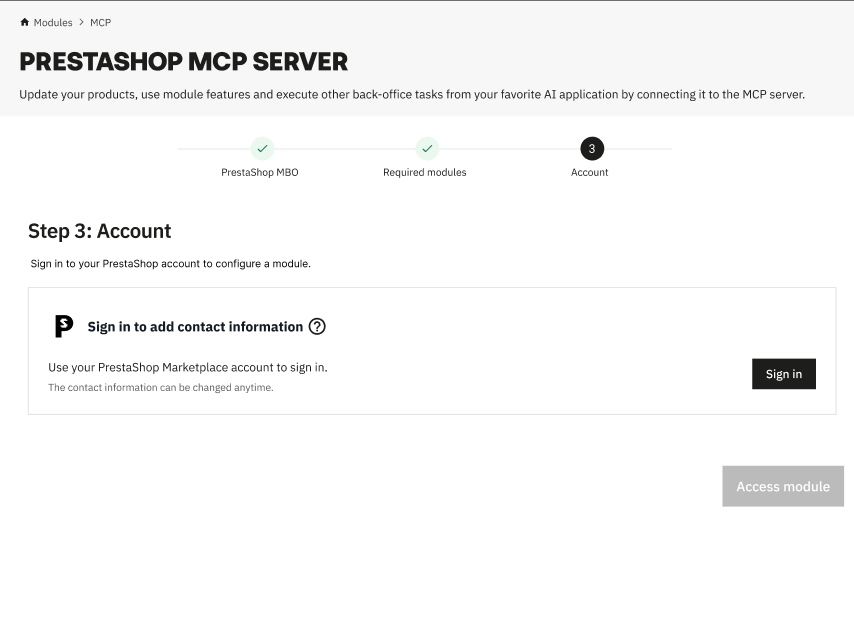Viewport: 854px width, 627px height.
Task: Click the Marketplace account sign-in instruction text
Action: pyautogui.click(x=188, y=367)
